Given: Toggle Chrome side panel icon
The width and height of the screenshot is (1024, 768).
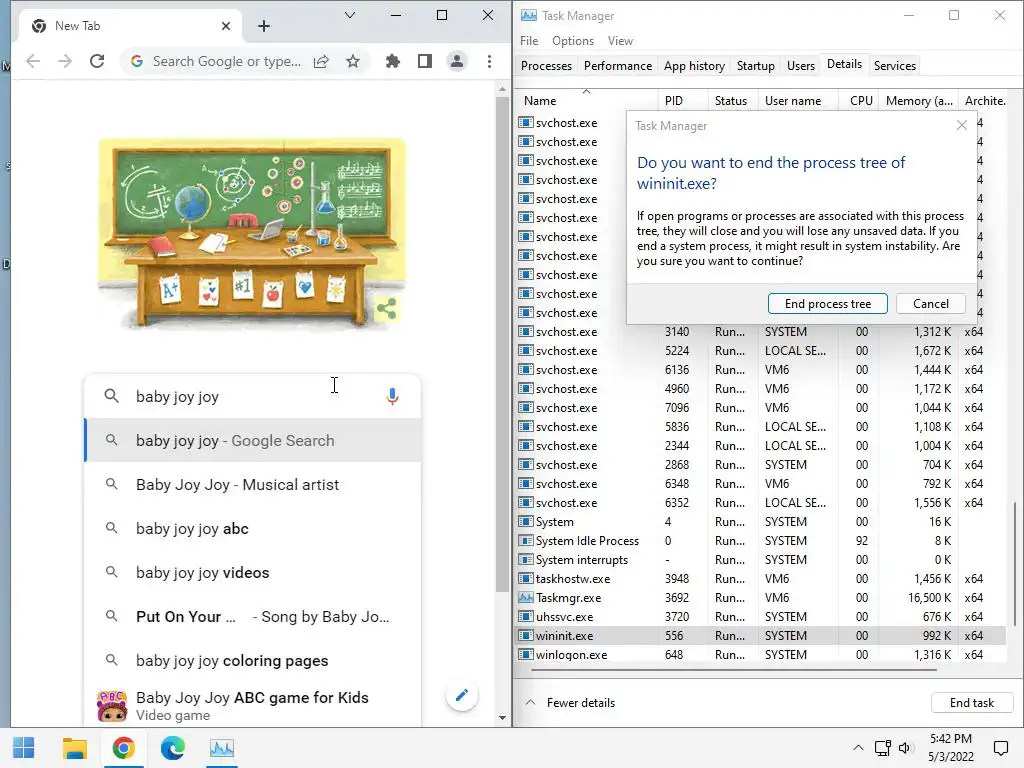Looking at the screenshot, I should click(x=424, y=61).
